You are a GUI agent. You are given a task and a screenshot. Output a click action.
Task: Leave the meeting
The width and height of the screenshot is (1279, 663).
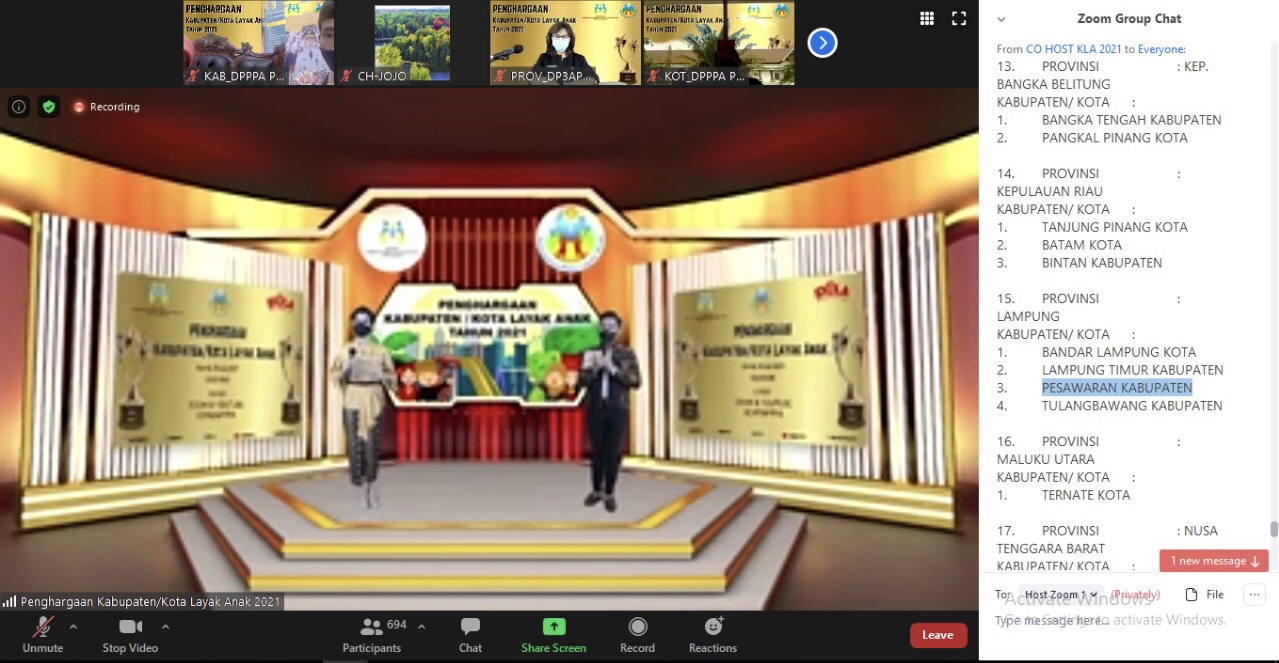click(938, 635)
